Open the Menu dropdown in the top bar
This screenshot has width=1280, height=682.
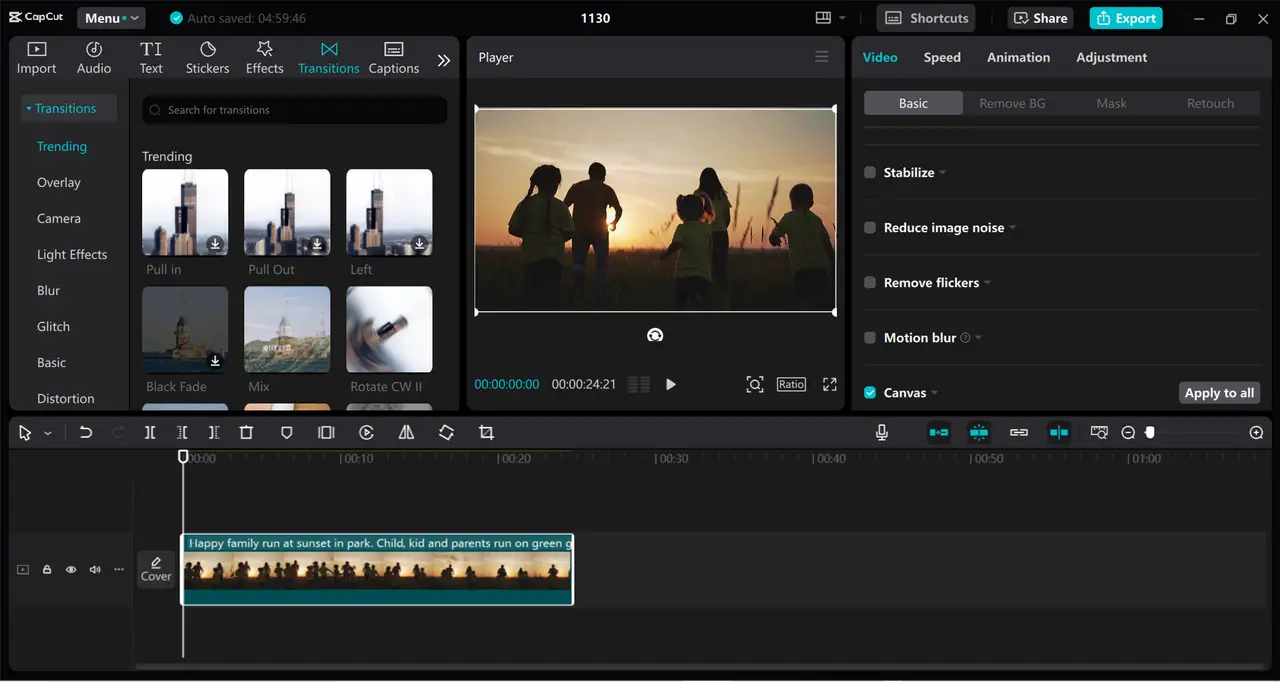point(110,17)
